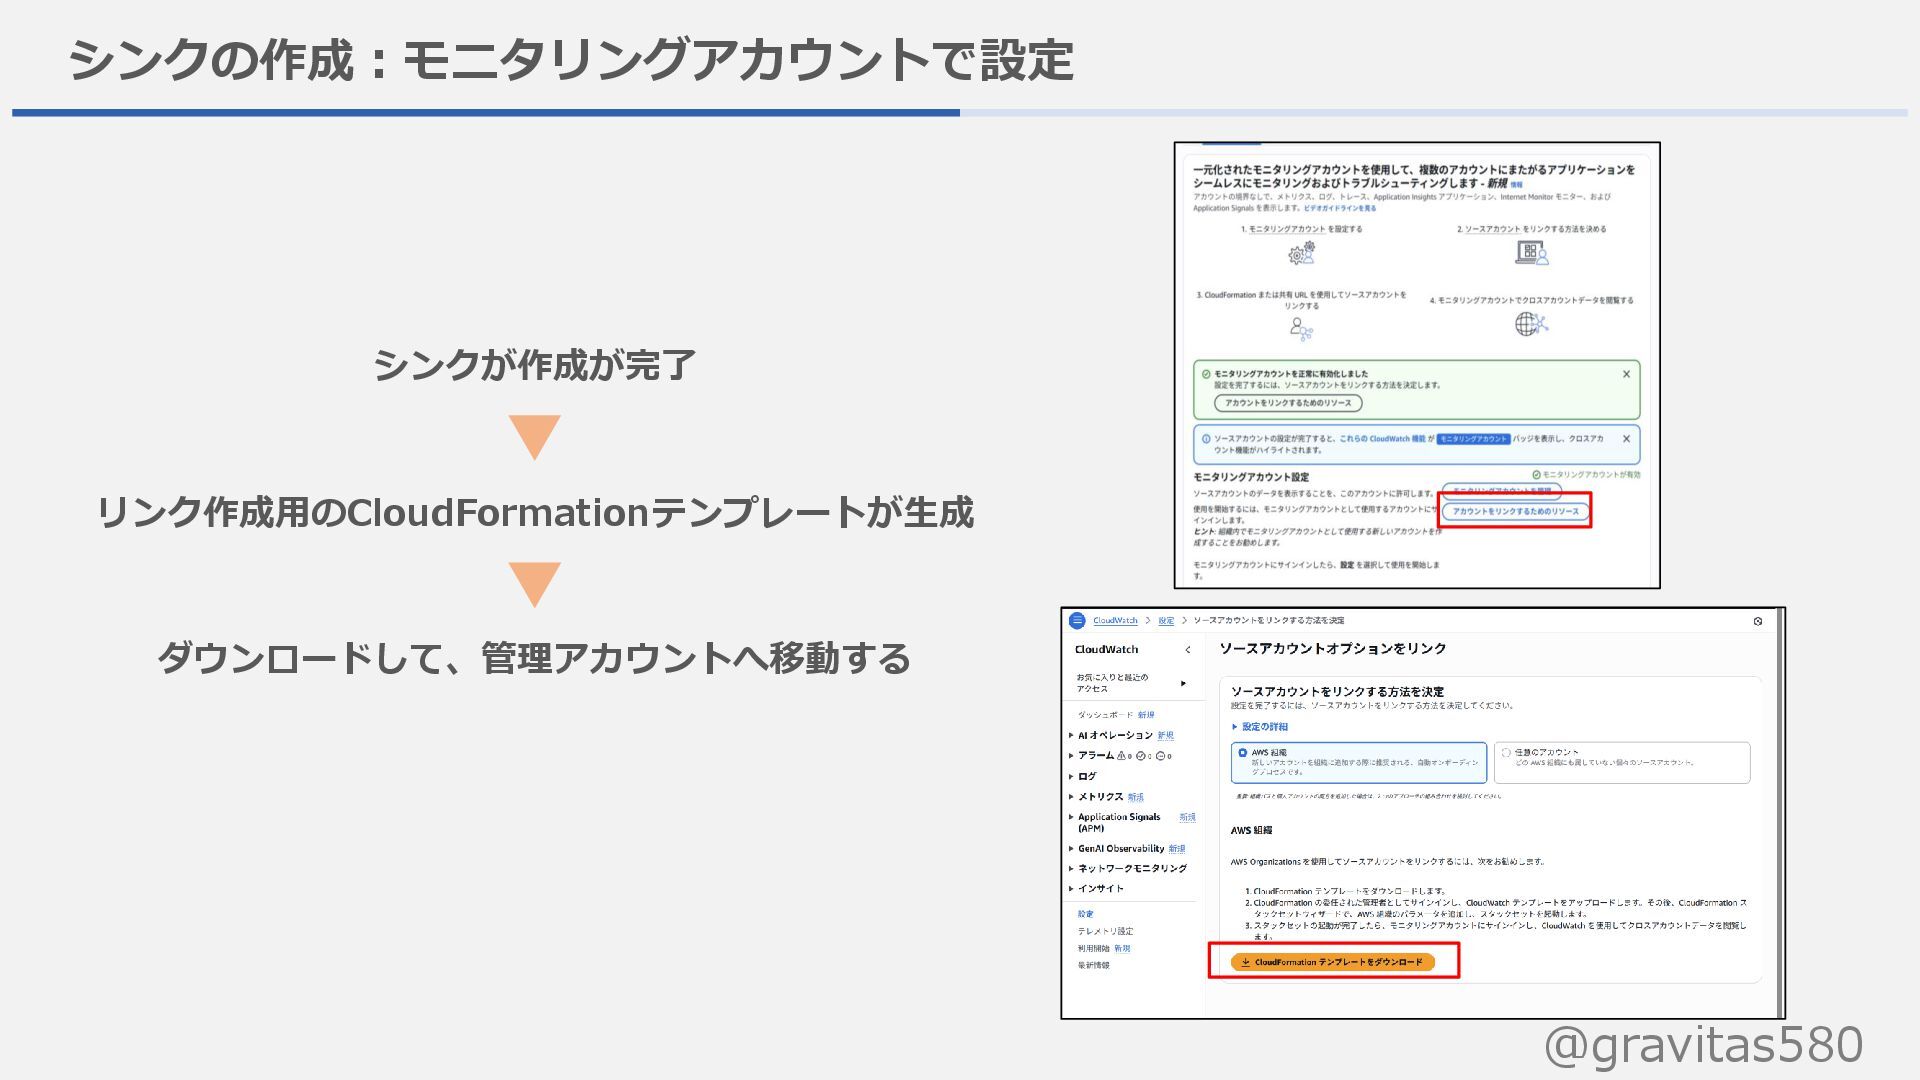Image resolution: width=1920 pixels, height=1080 pixels.
Task: Expand the 設定の詳細 section
Action: 1260,727
